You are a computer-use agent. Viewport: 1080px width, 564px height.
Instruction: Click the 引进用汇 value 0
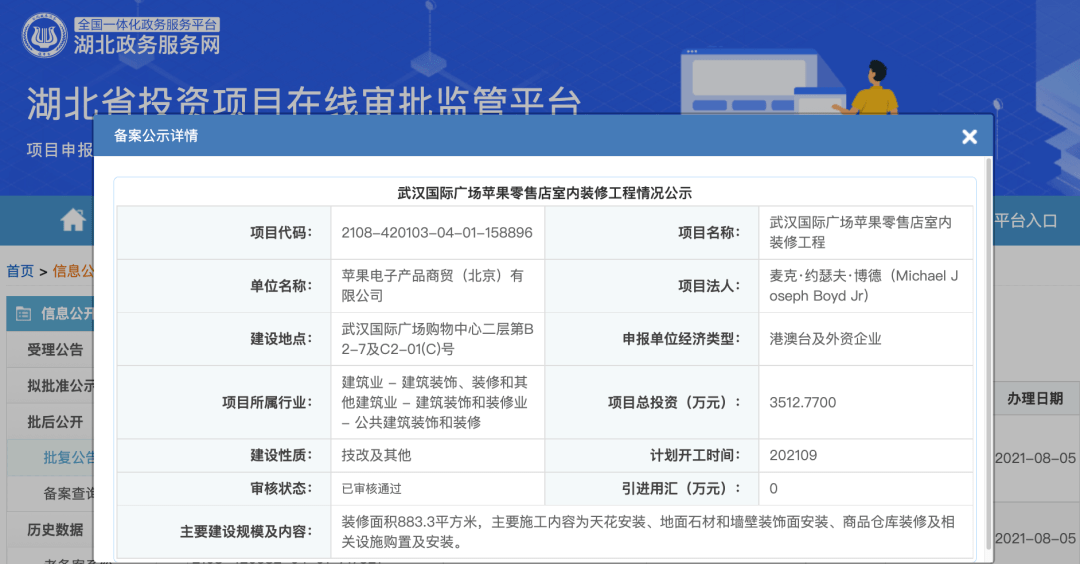773,488
